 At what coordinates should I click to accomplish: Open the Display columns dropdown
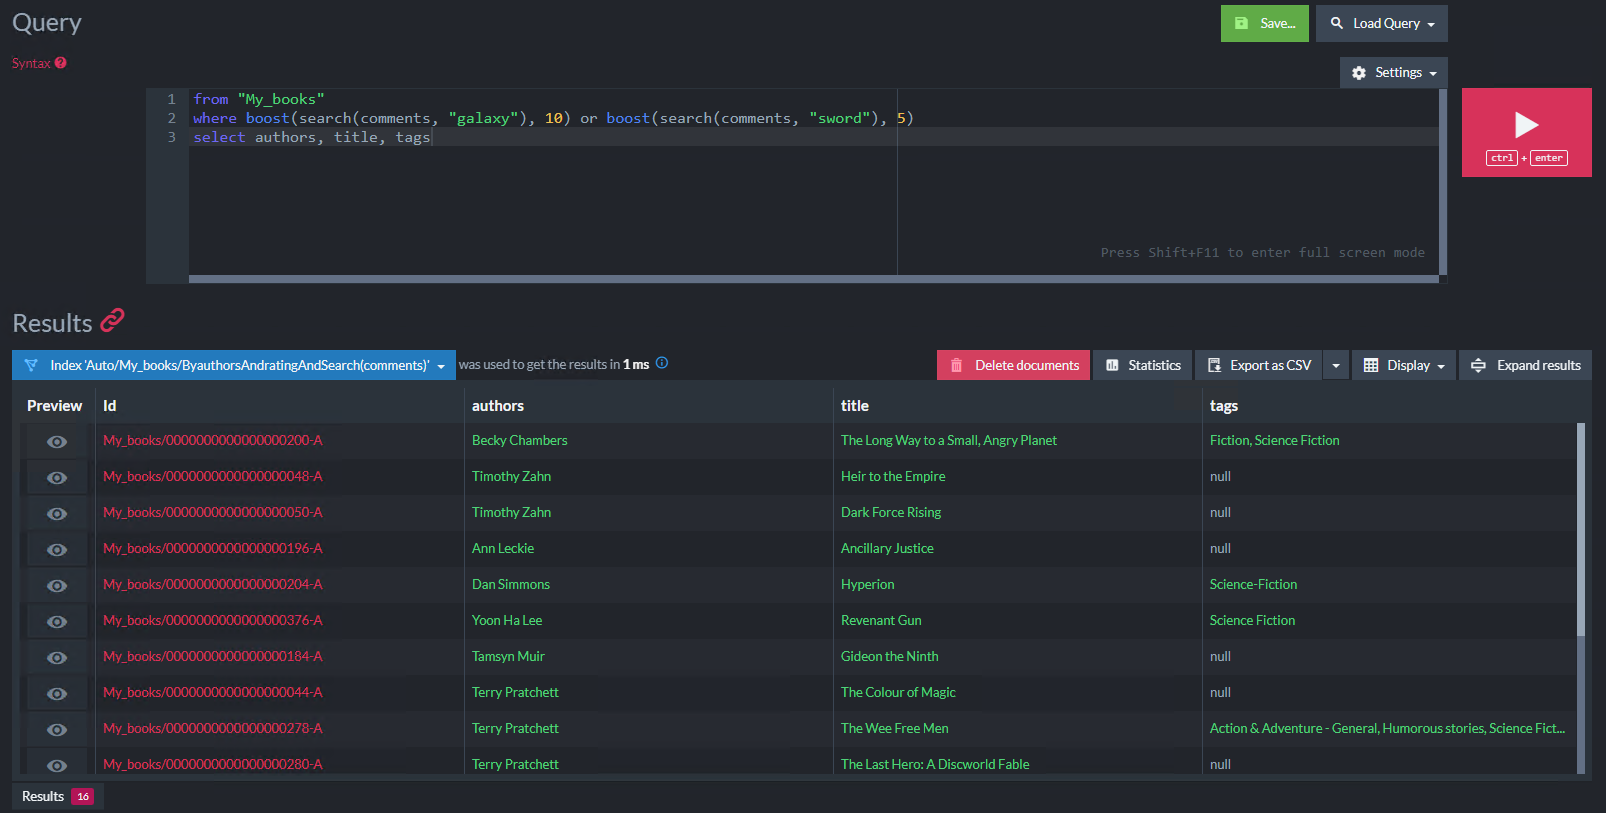point(1404,365)
